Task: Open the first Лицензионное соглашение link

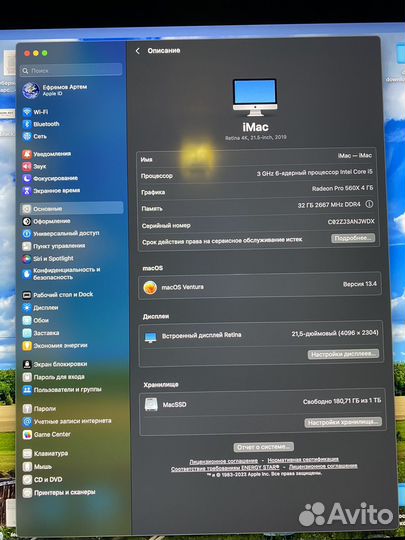Action: (224, 461)
